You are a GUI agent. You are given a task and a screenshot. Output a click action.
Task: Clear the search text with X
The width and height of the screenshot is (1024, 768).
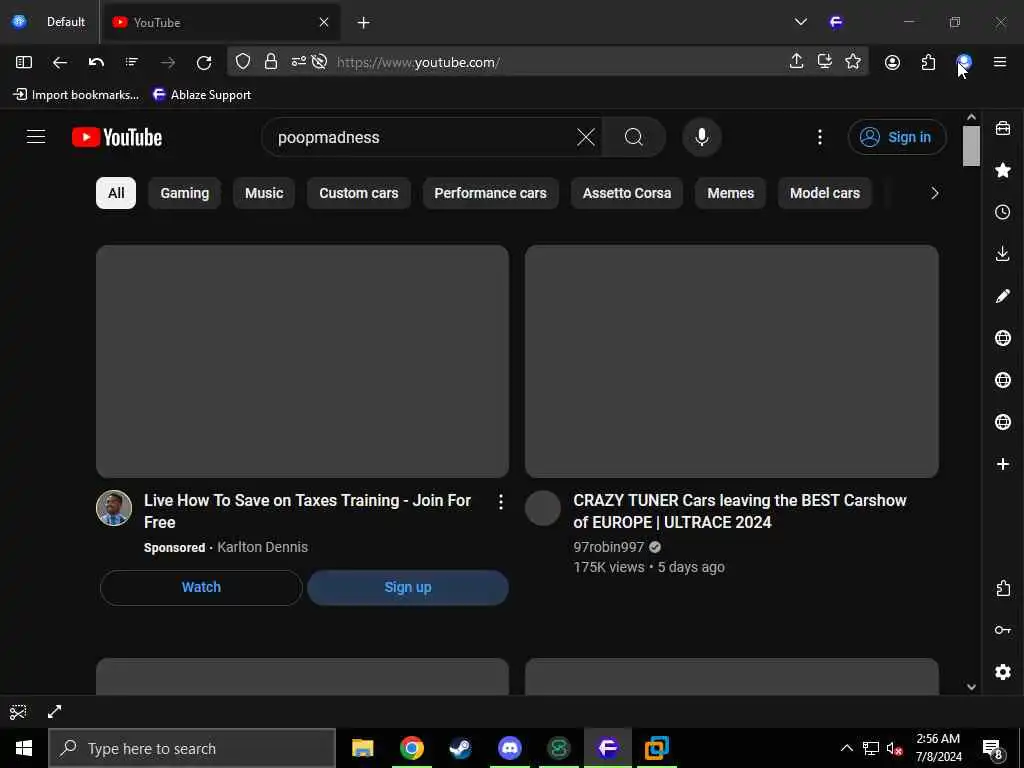pos(586,137)
